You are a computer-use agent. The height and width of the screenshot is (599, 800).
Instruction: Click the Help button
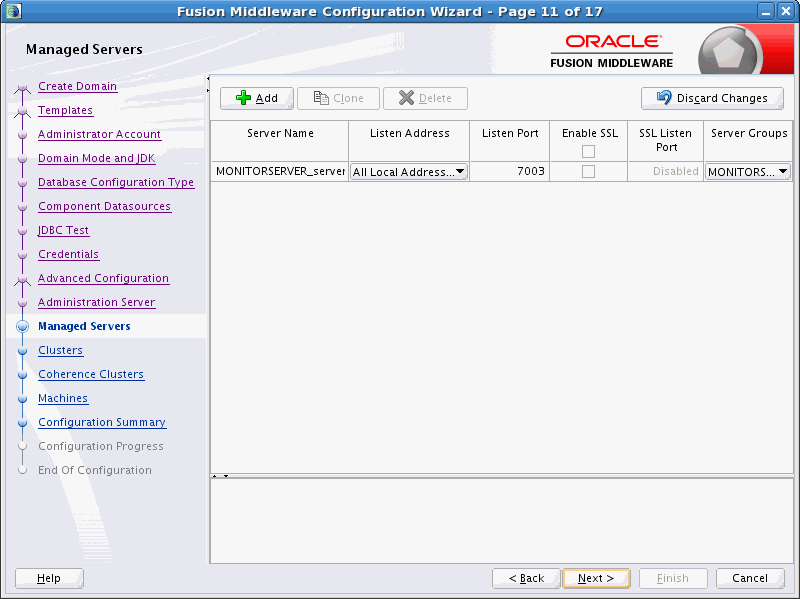(x=49, y=578)
